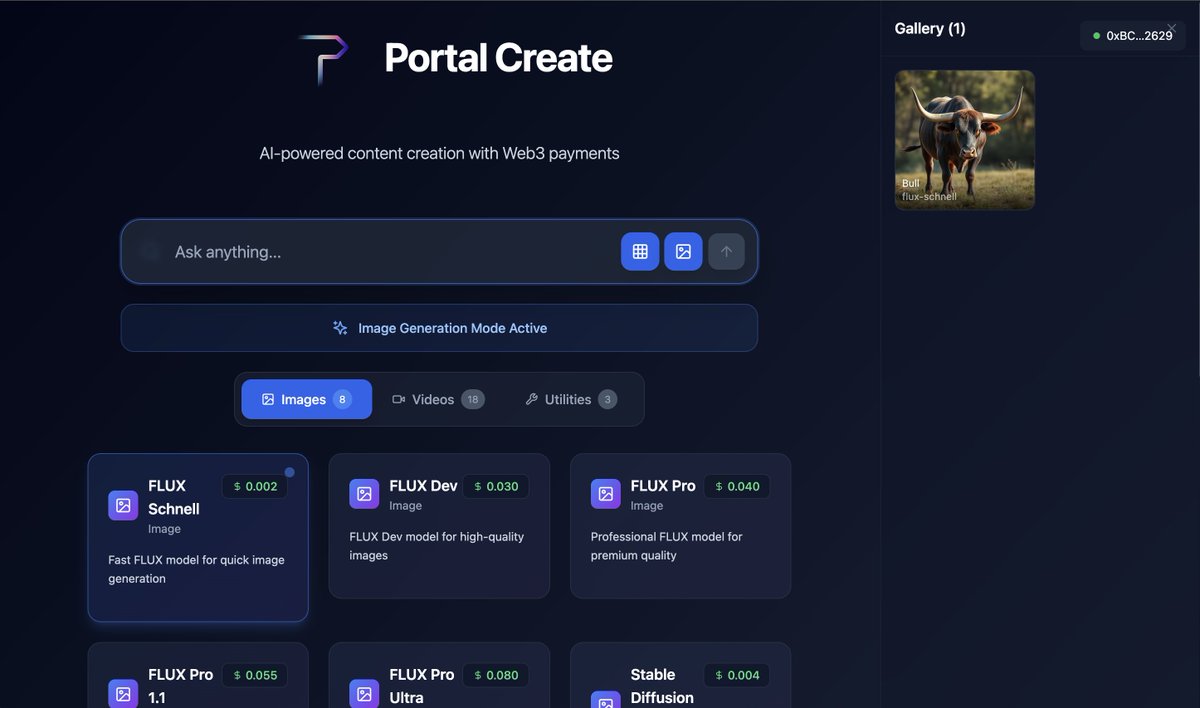Click the Stable Diffusion model icon
1200x708 pixels.
605,700
